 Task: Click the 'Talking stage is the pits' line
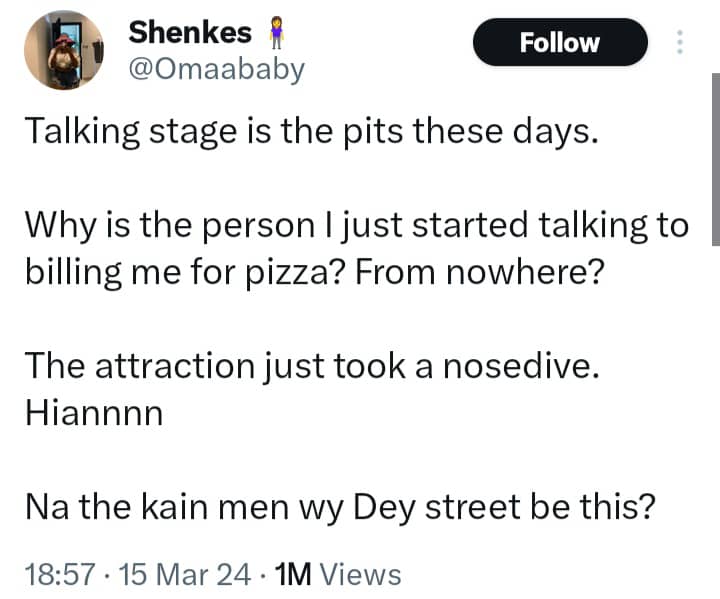tap(311, 132)
